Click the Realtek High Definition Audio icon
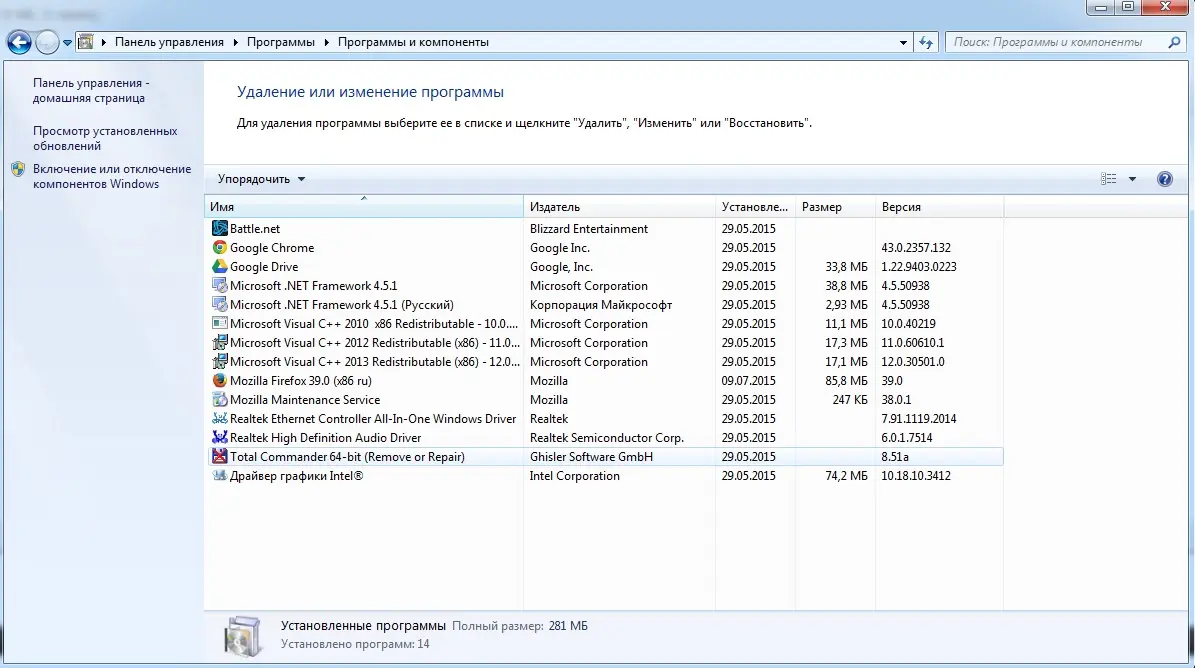 click(219, 438)
